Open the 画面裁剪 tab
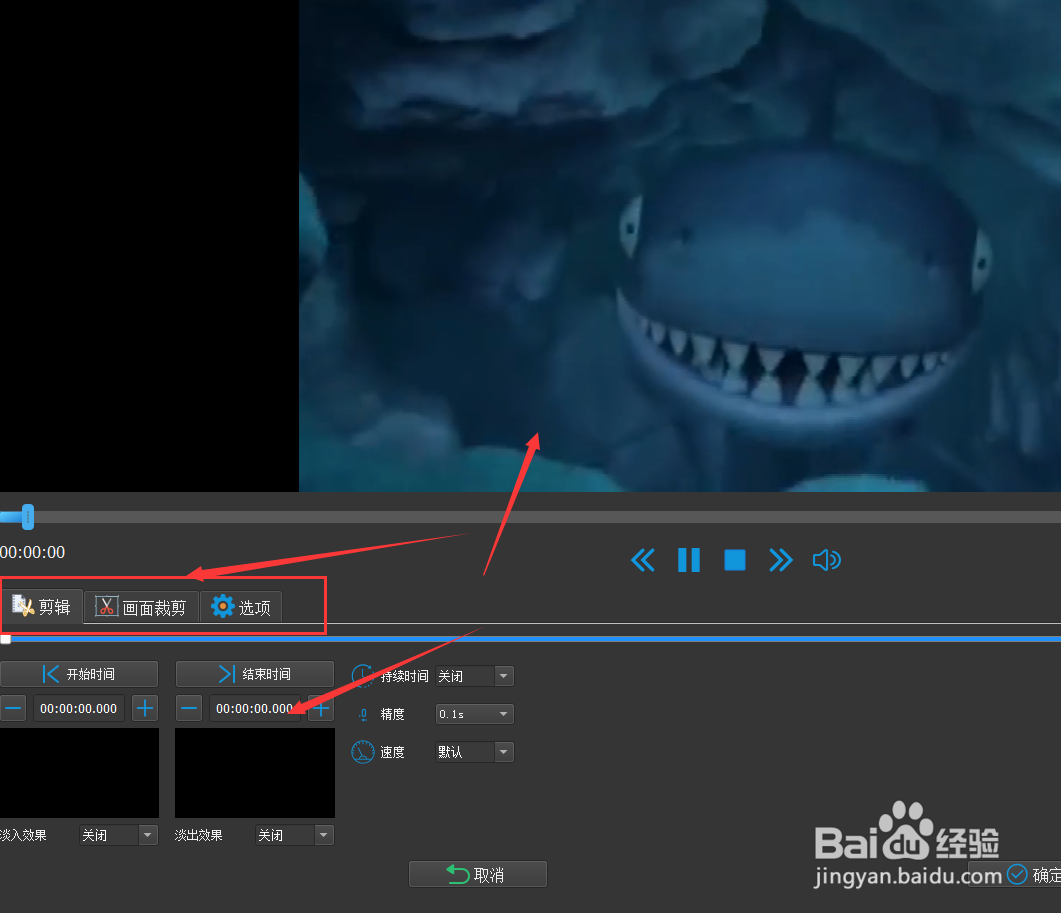 (x=141, y=607)
